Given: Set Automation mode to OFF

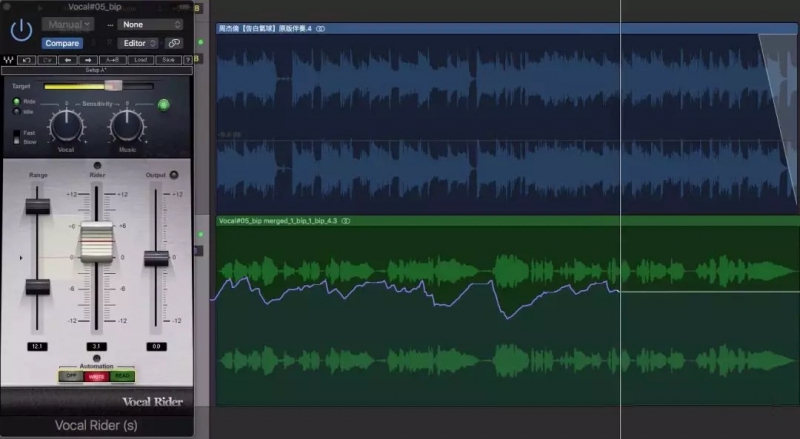Looking at the screenshot, I should (x=71, y=376).
